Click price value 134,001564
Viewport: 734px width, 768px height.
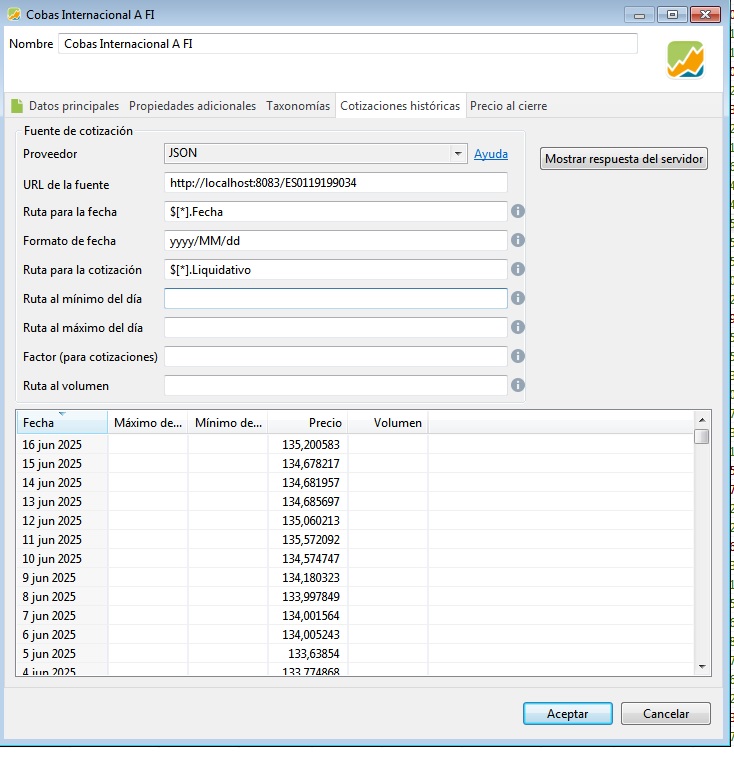coord(310,616)
